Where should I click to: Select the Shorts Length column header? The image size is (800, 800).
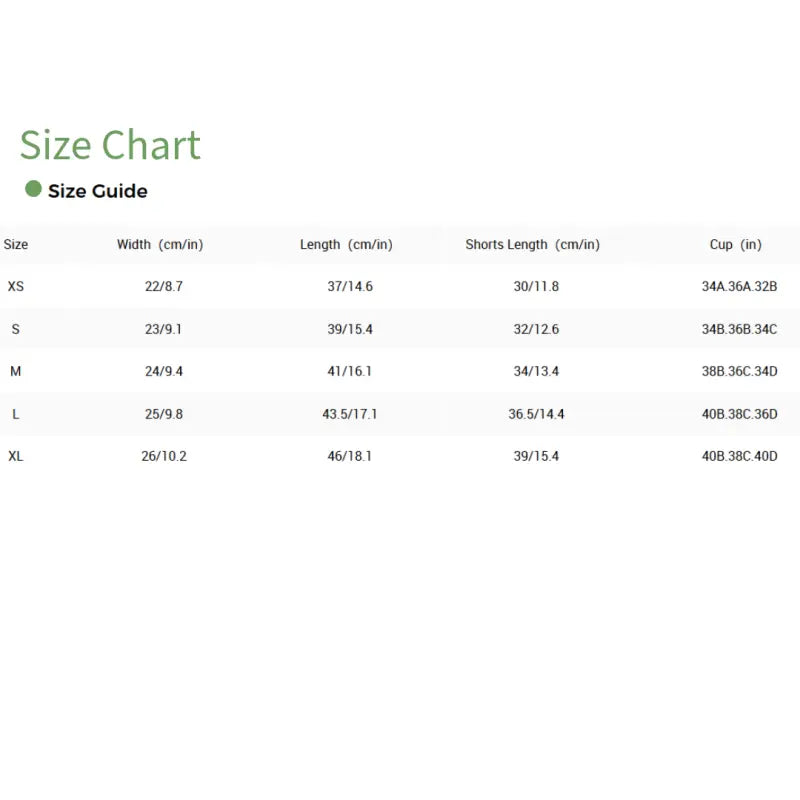point(532,244)
